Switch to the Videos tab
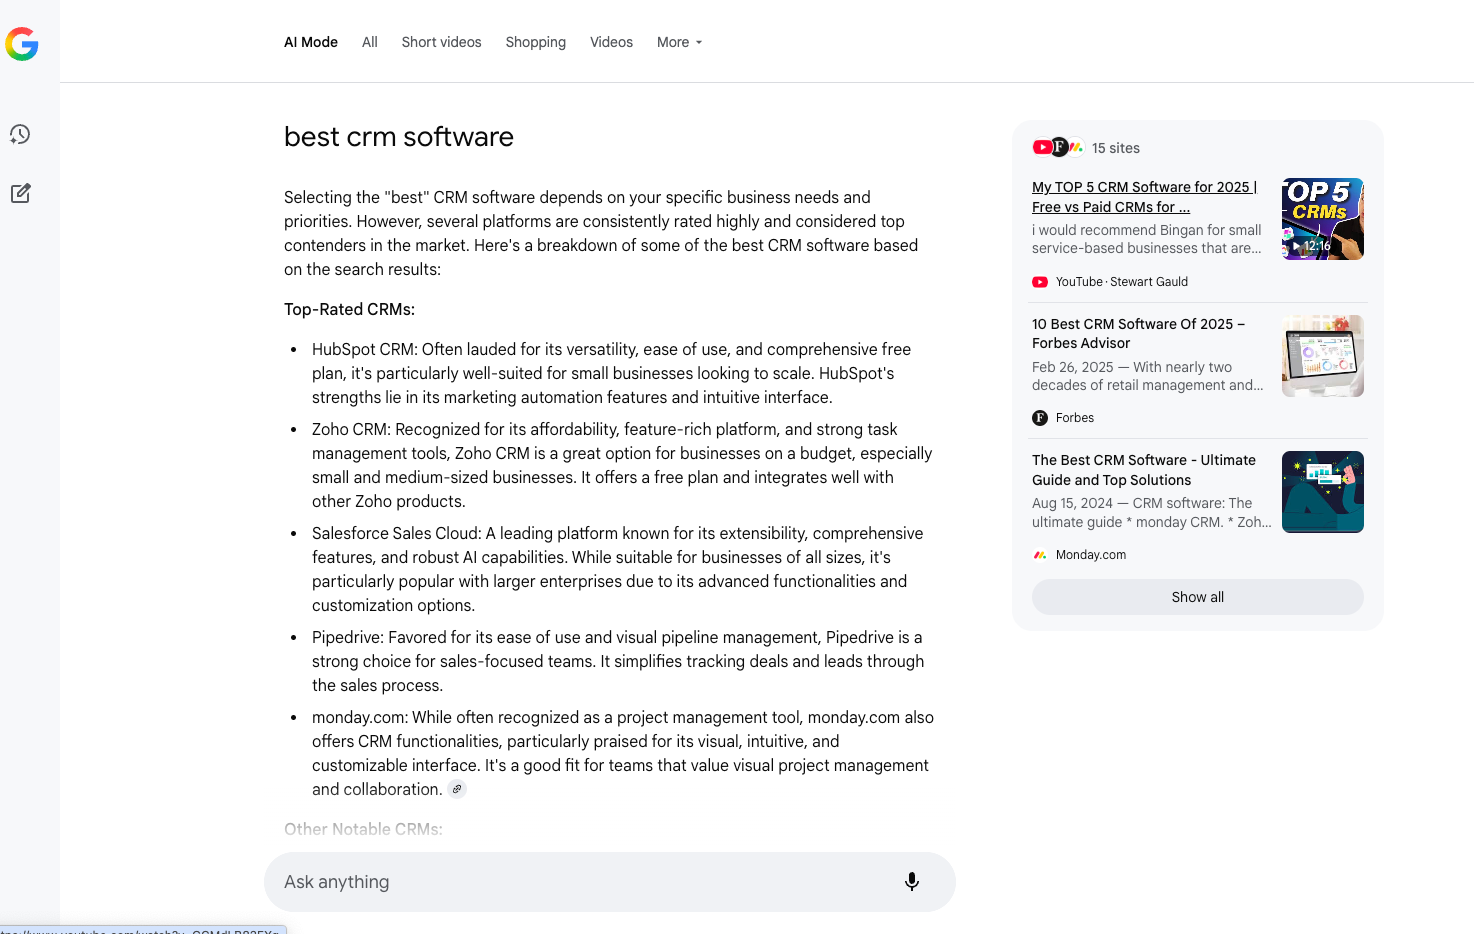The height and width of the screenshot is (934, 1474). [x=611, y=42]
